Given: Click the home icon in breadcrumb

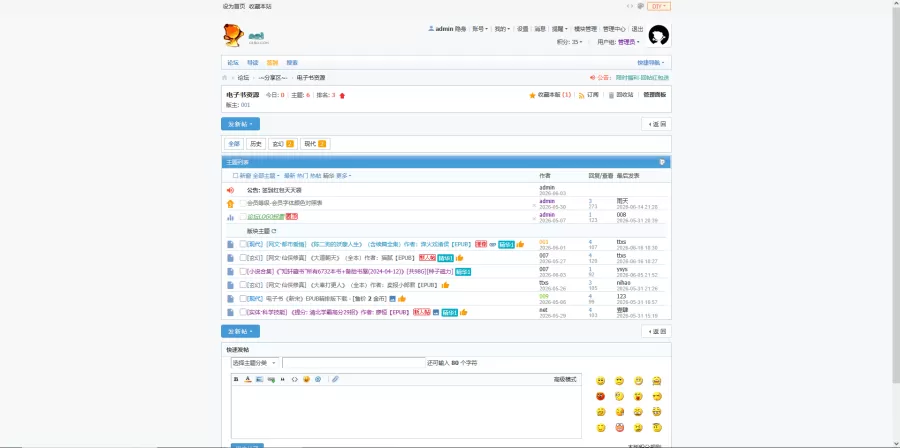Looking at the screenshot, I should (x=225, y=77).
